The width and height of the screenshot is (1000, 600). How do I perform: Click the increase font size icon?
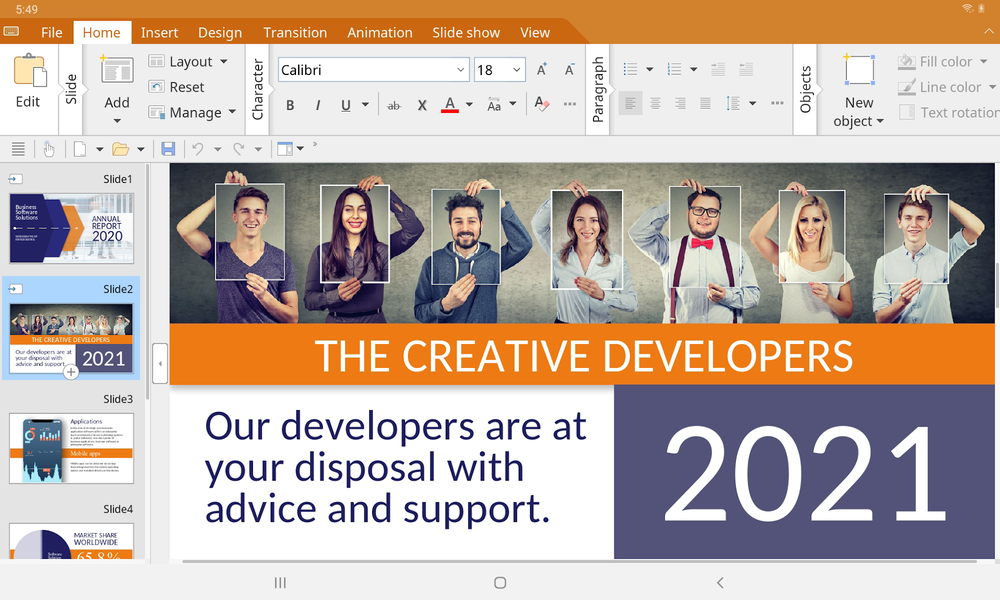542,70
